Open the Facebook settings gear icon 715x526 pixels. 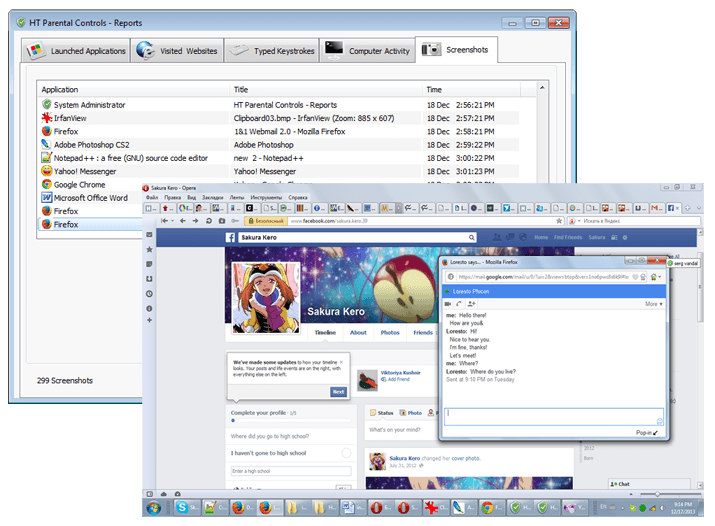625,237
